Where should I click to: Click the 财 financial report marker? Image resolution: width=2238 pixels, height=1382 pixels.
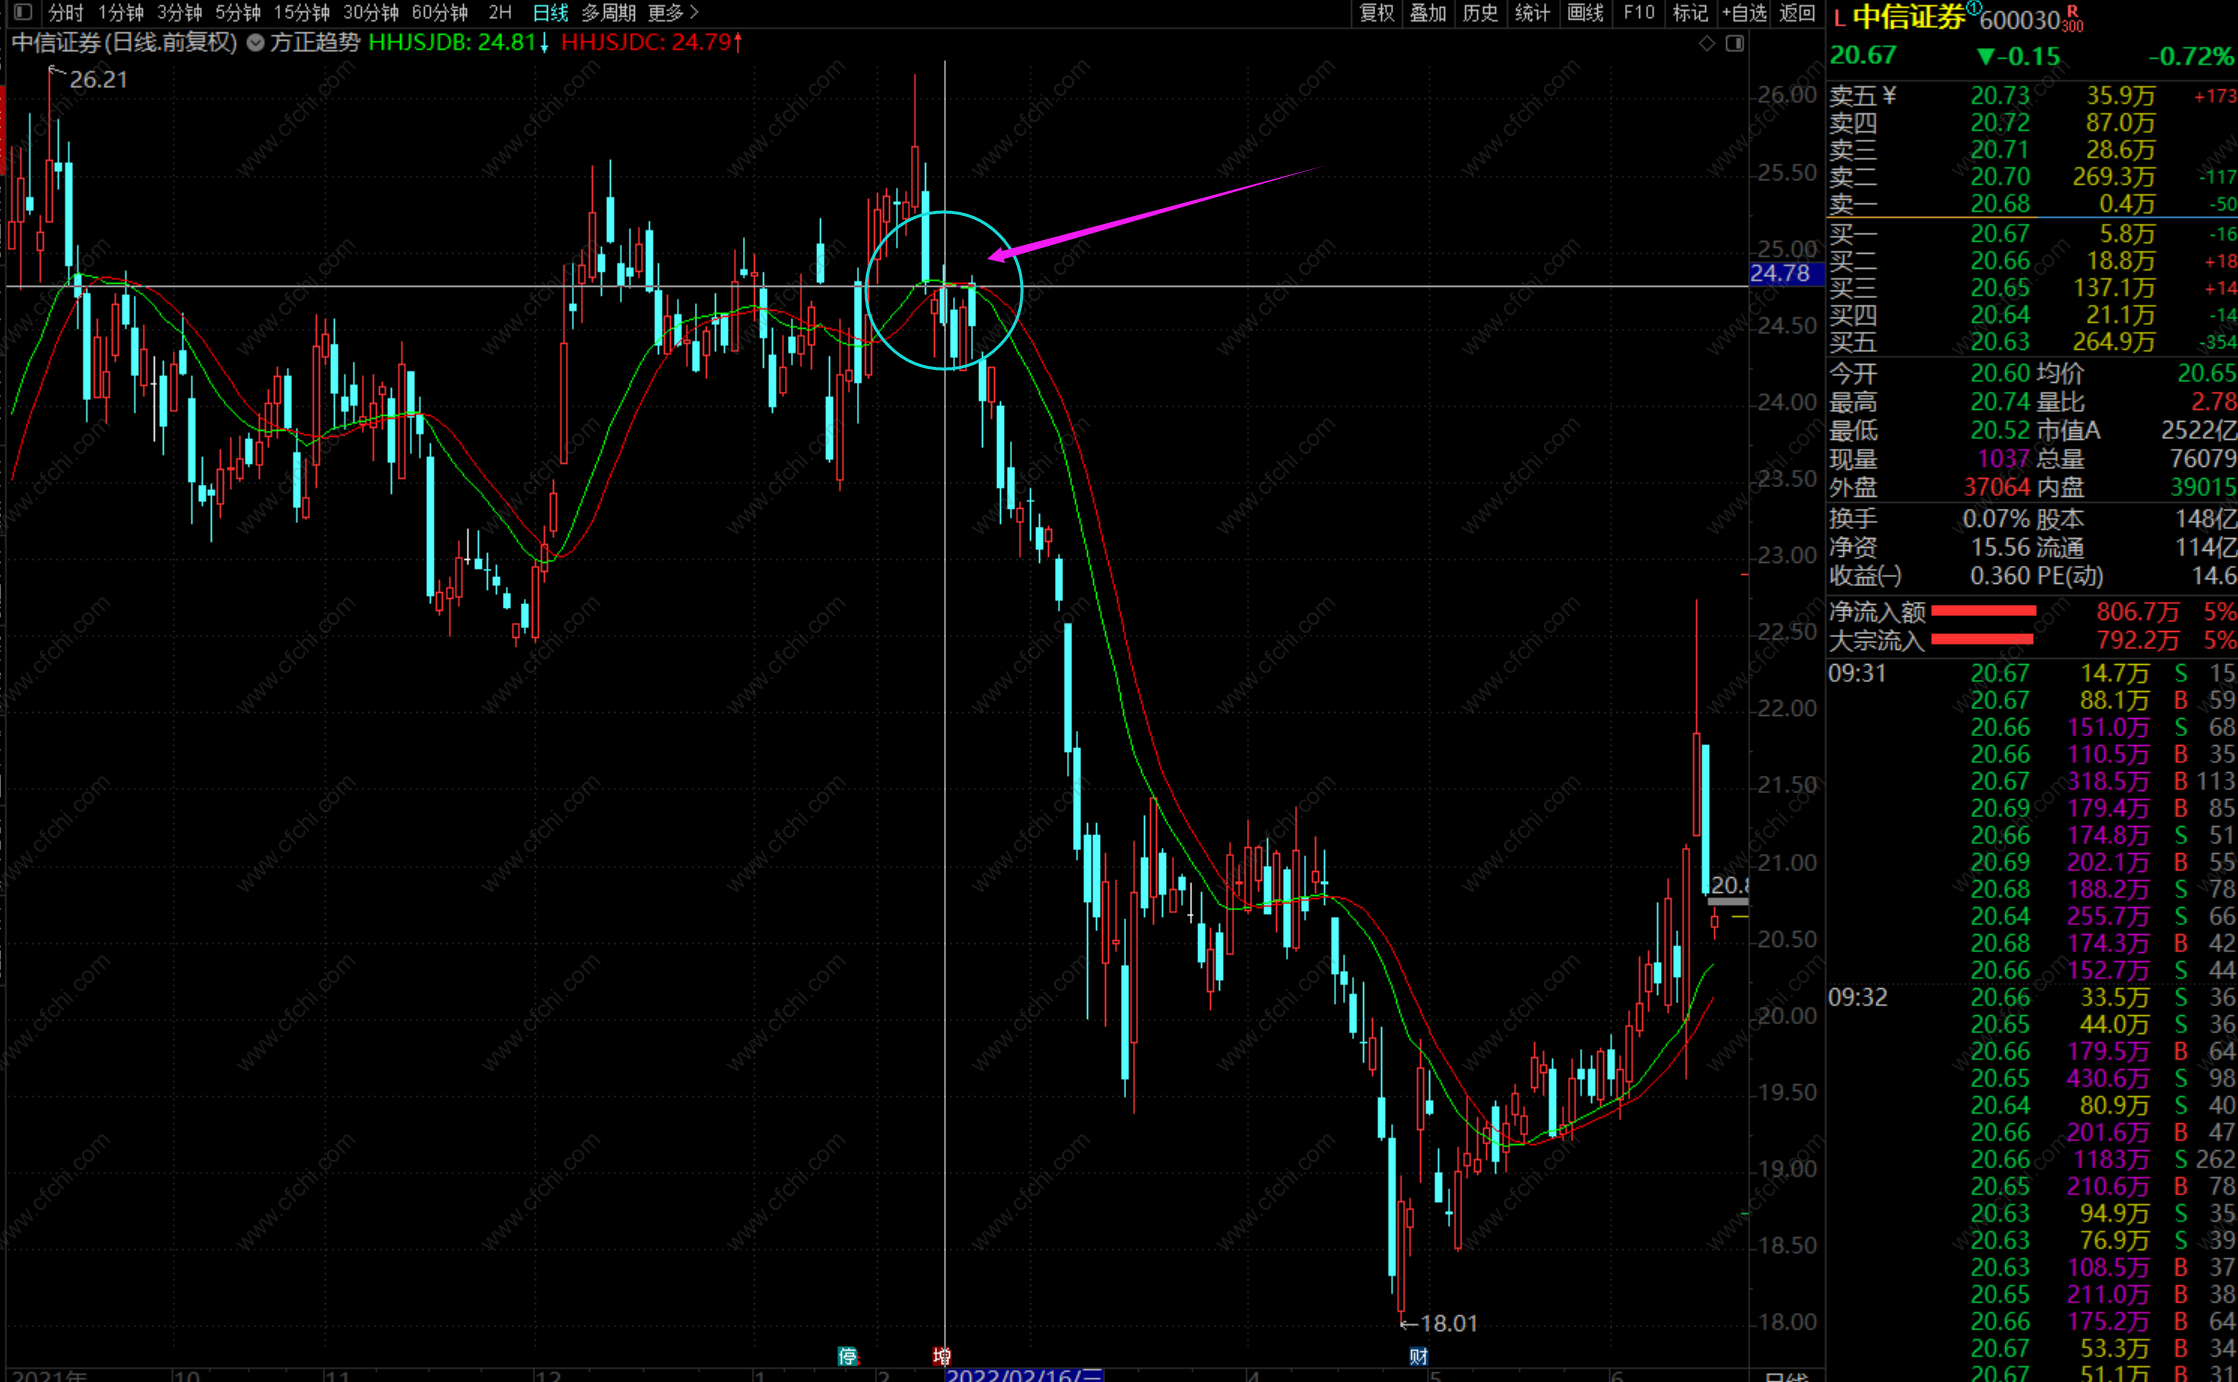click(1418, 1356)
